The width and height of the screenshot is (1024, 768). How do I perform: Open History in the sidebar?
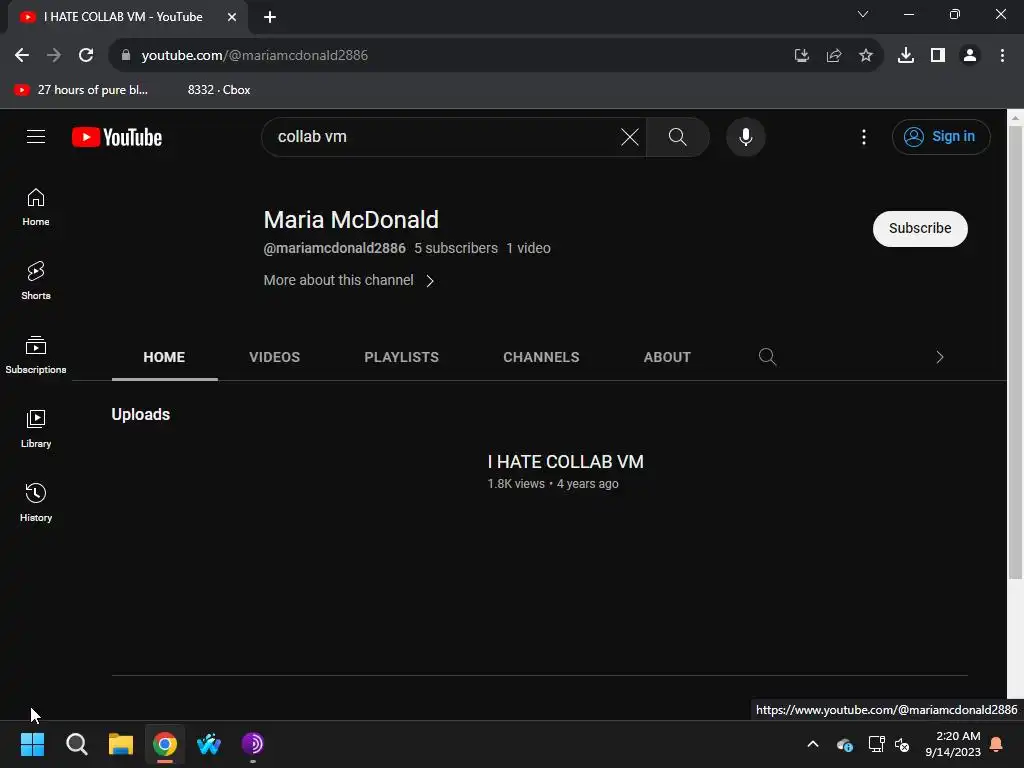pyautogui.click(x=36, y=502)
